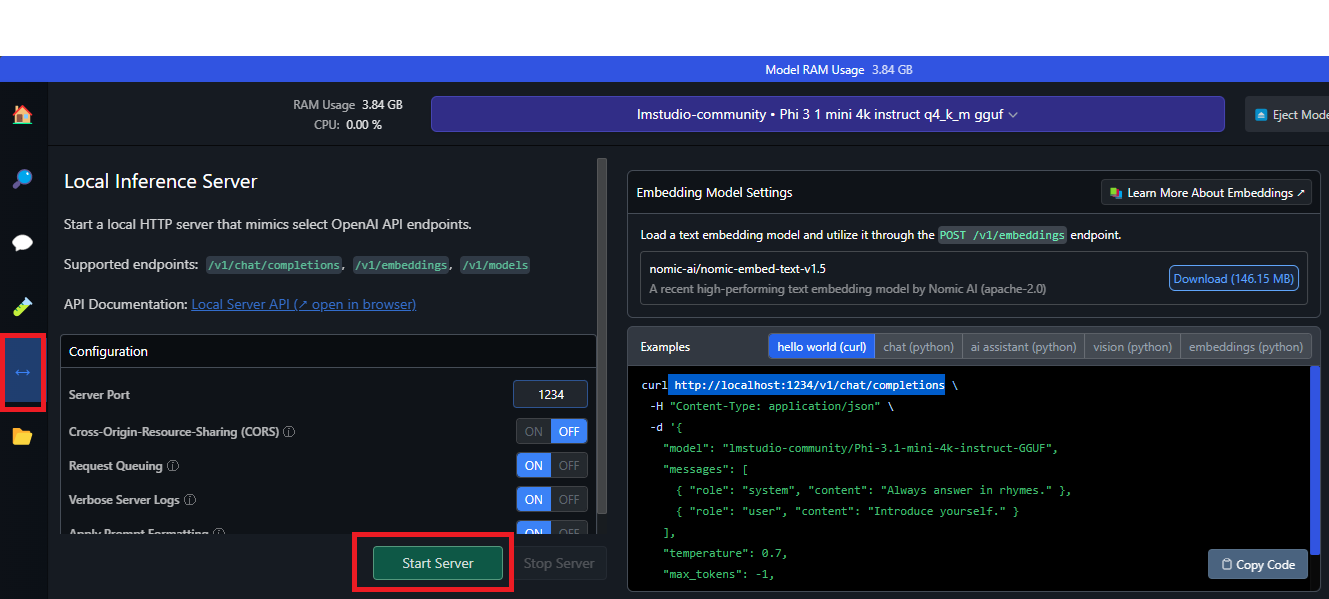The image size is (1329, 599).
Task: Open the Phi 3 1 mini model selector
Action: coord(828,114)
